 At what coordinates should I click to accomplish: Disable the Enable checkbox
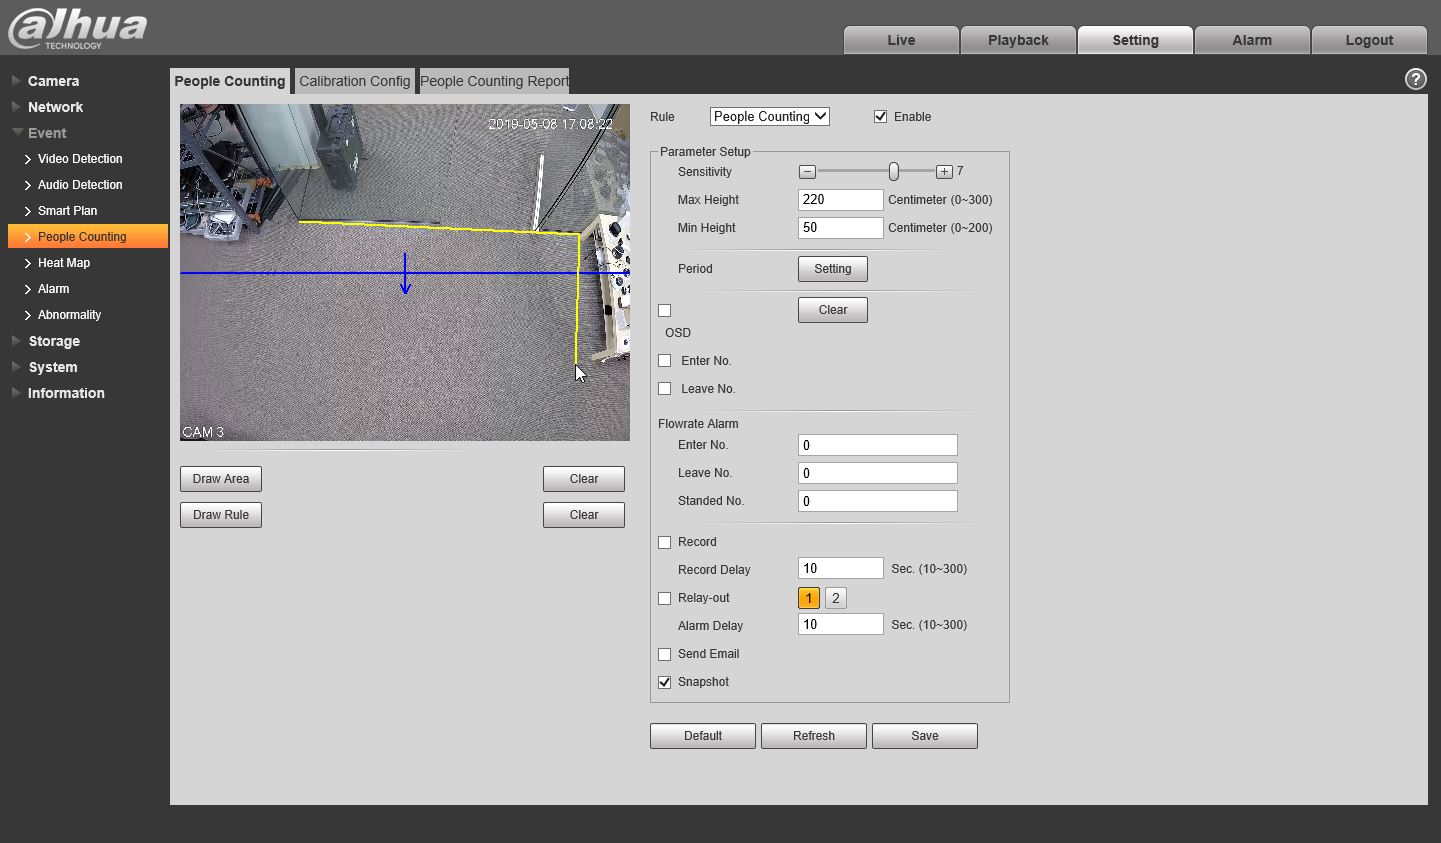pyautogui.click(x=880, y=117)
